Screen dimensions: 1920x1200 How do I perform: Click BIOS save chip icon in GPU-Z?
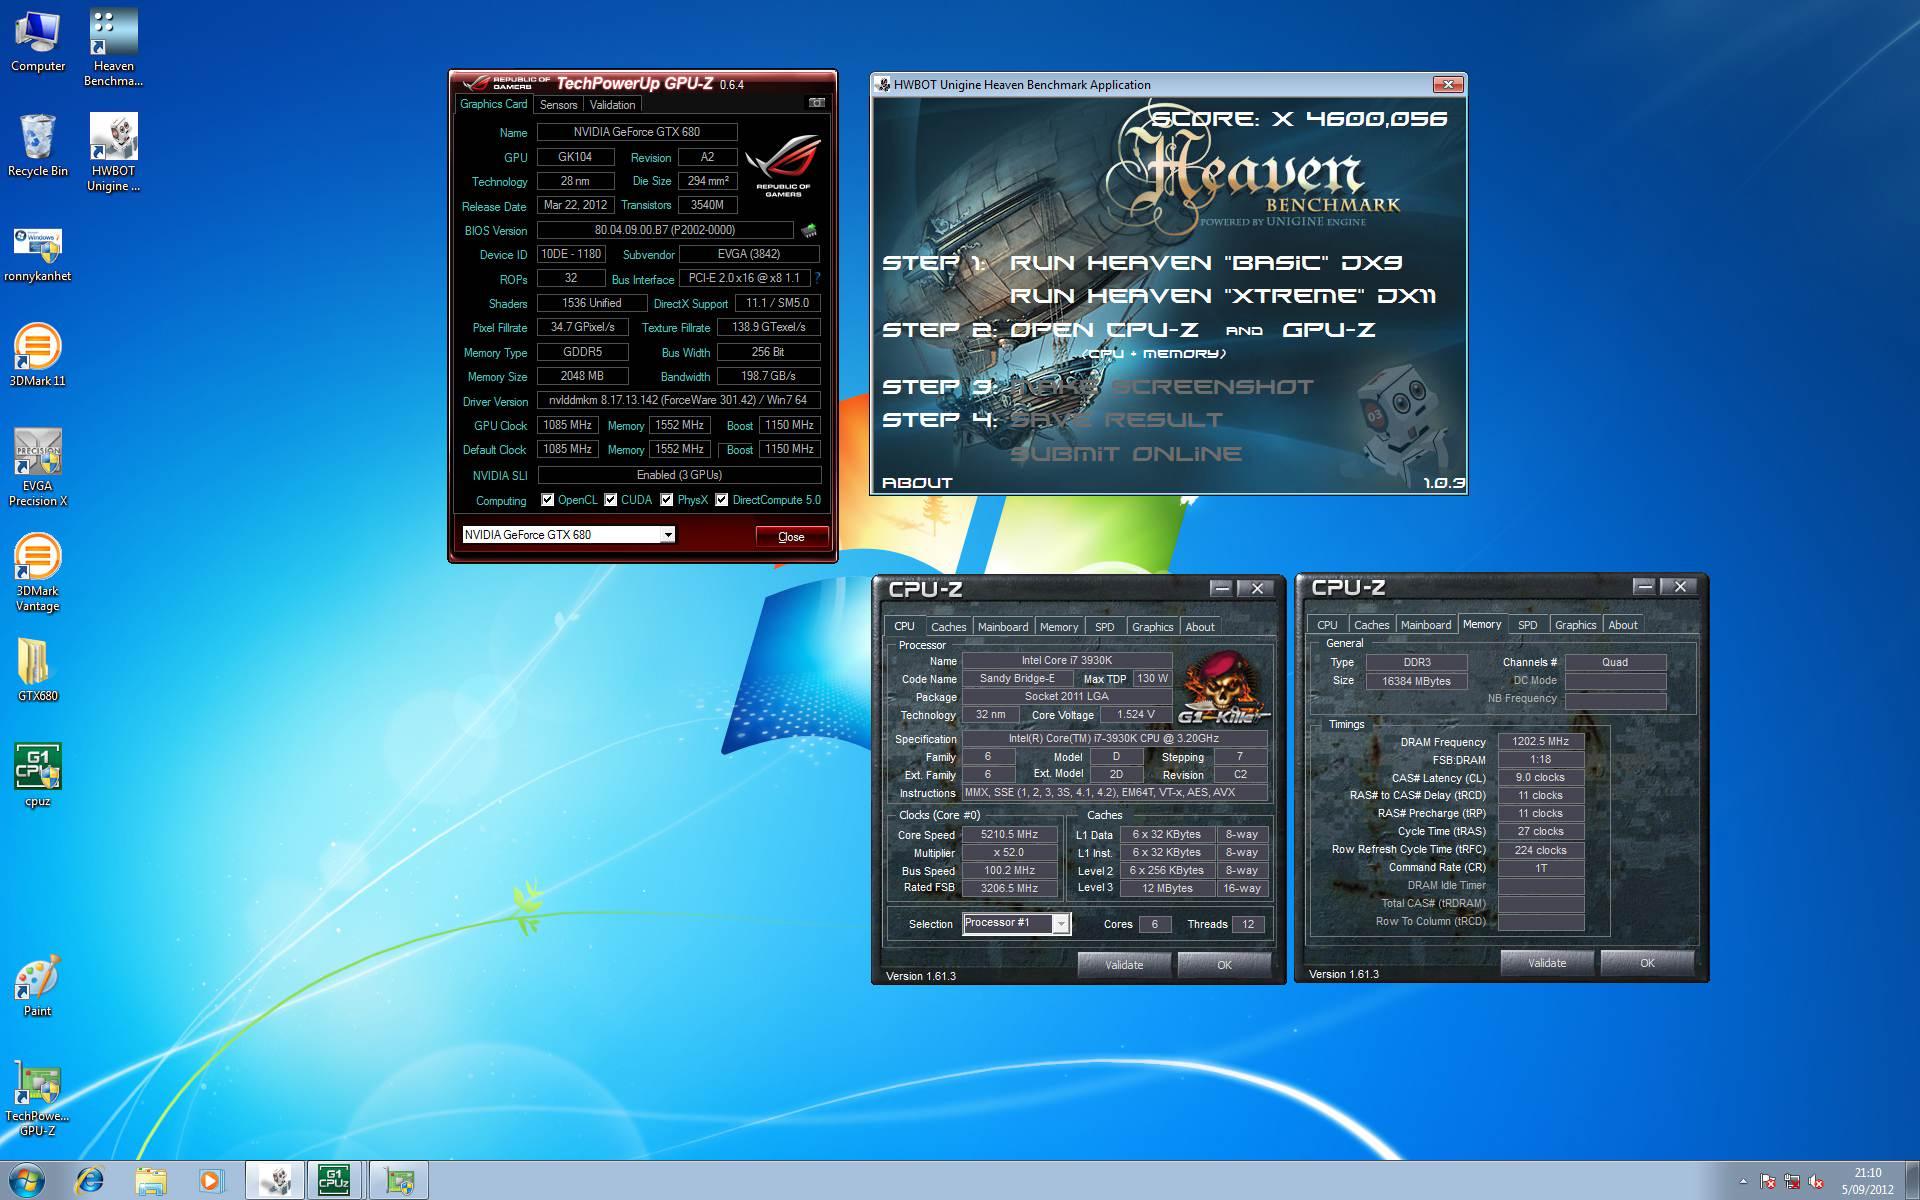pyautogui.click(x=808, y=231)
